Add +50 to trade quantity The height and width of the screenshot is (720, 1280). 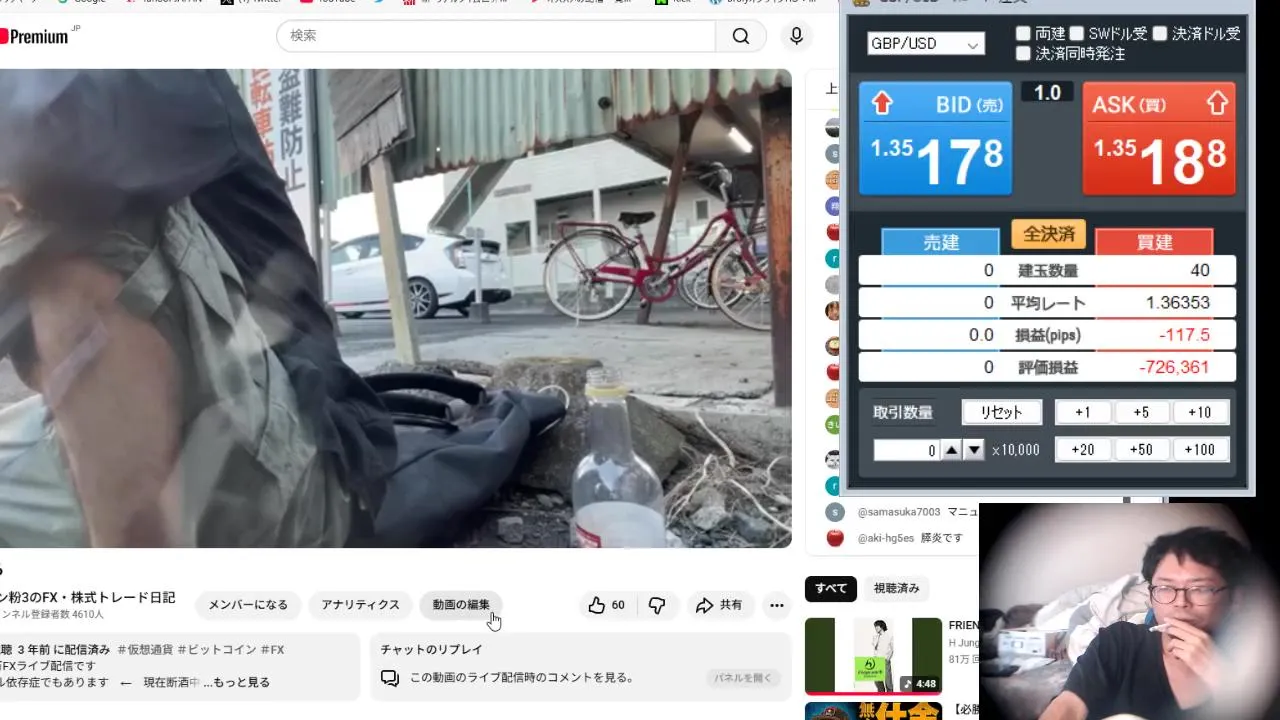click(1141, 450)
